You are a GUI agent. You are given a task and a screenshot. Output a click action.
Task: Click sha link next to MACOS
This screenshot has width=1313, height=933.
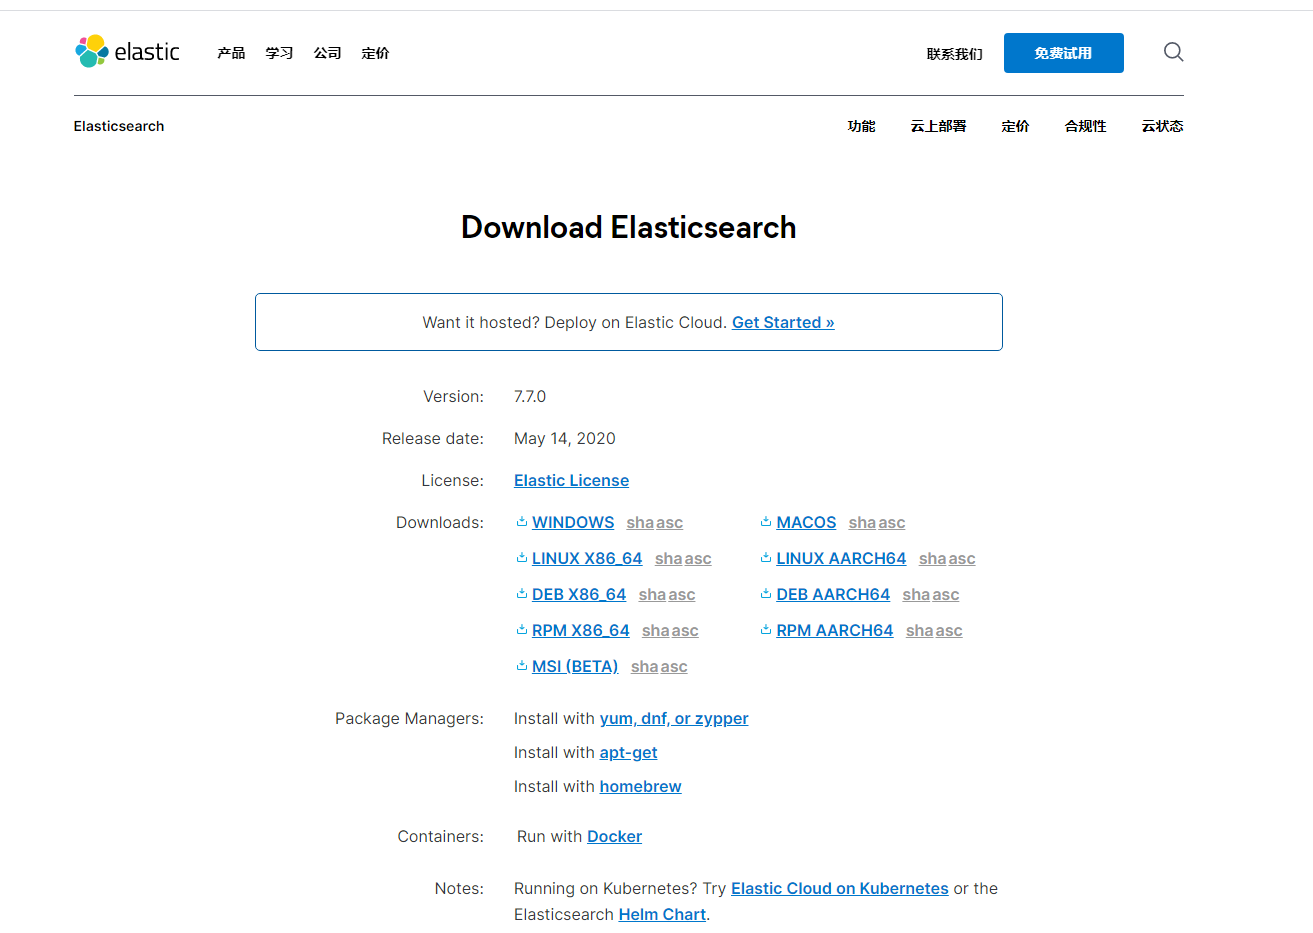coord(862,523)
